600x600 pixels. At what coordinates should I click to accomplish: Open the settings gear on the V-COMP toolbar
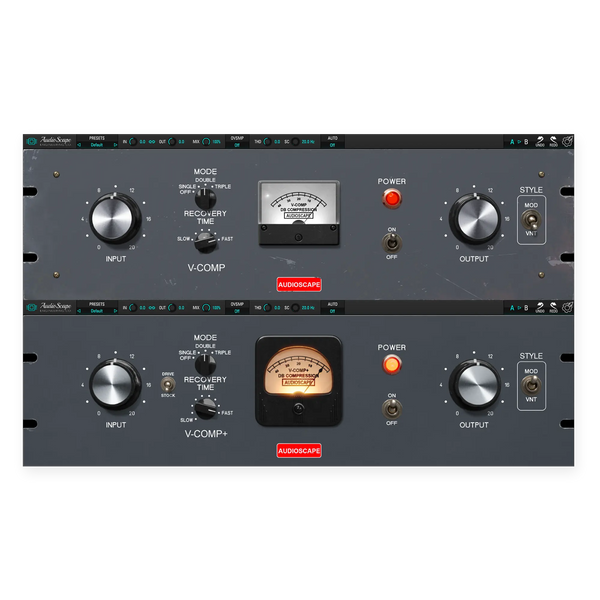567,141
